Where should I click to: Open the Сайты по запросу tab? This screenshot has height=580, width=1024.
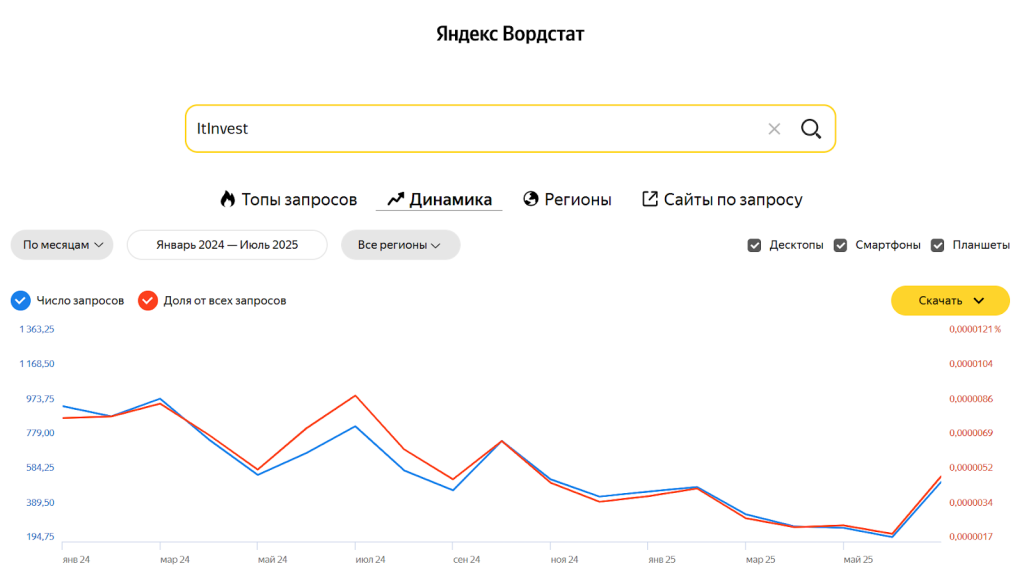[733, 199]
